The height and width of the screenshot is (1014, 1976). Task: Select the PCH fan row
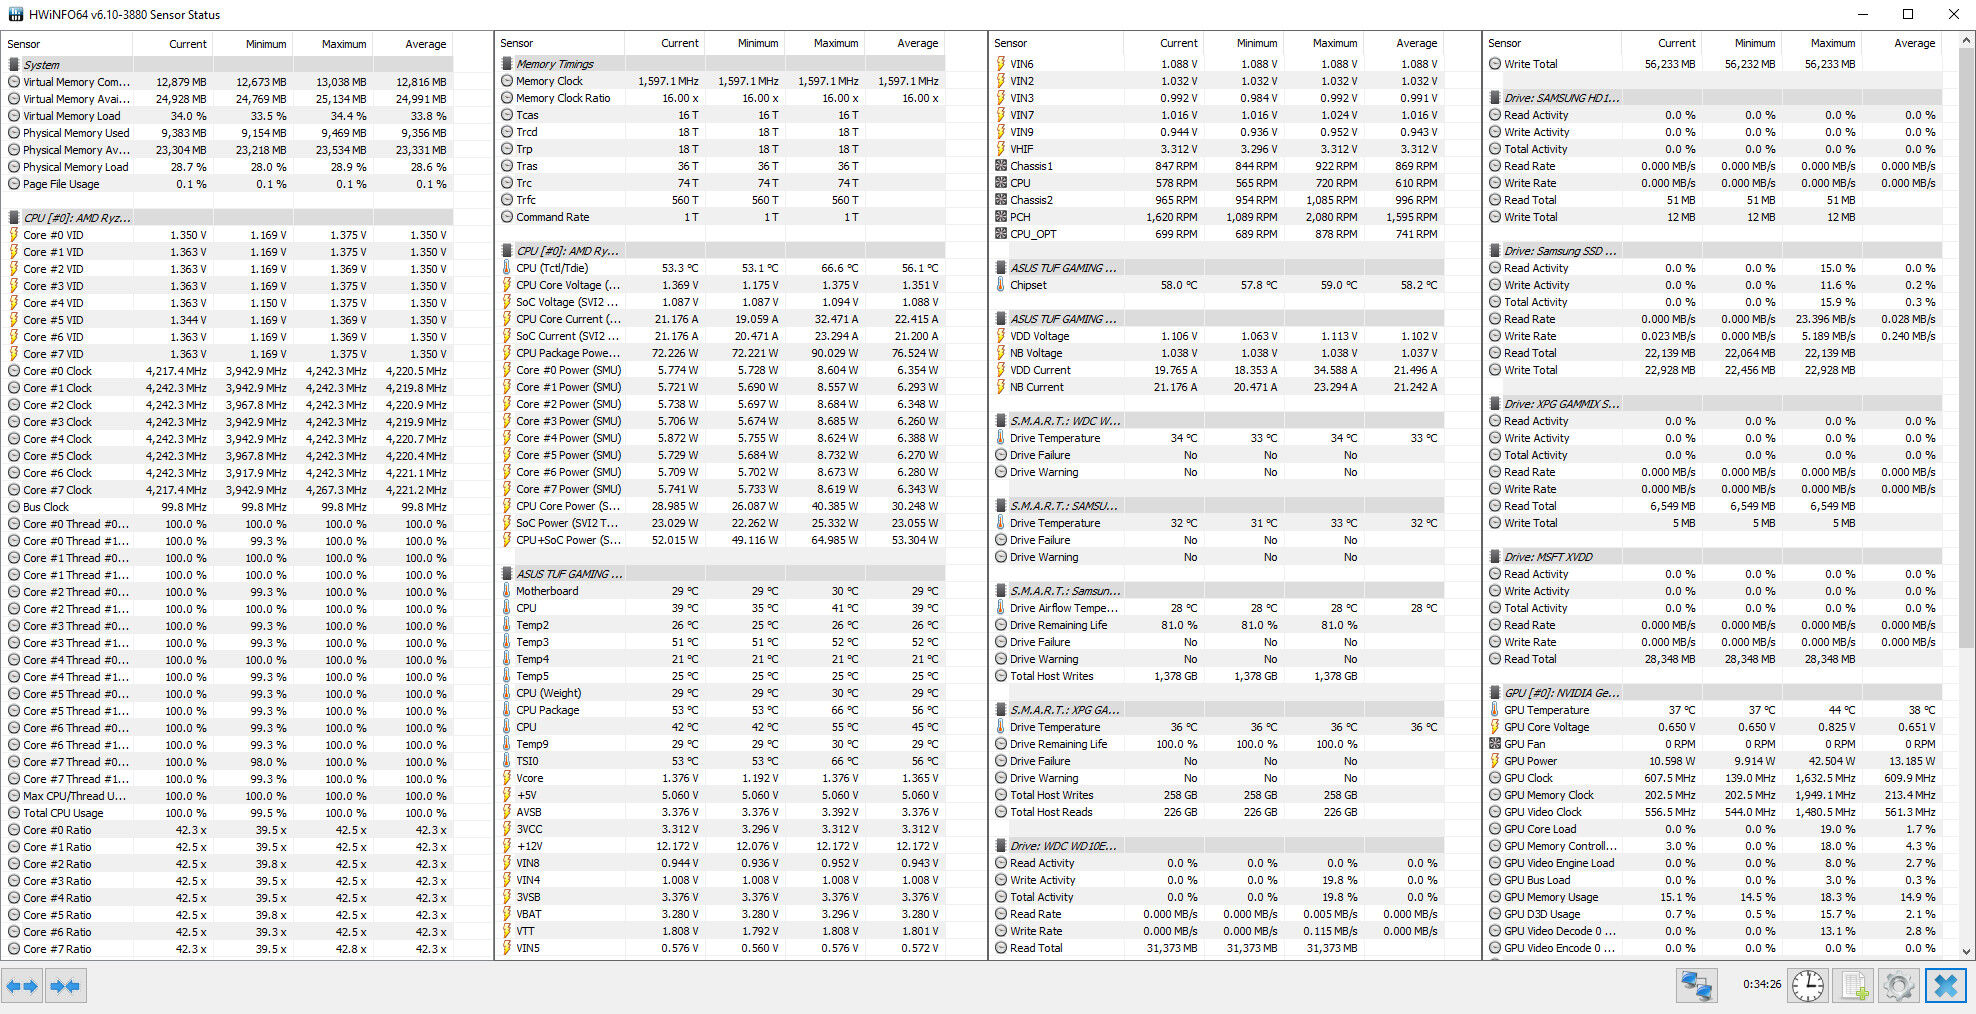tap(1216, 217)
